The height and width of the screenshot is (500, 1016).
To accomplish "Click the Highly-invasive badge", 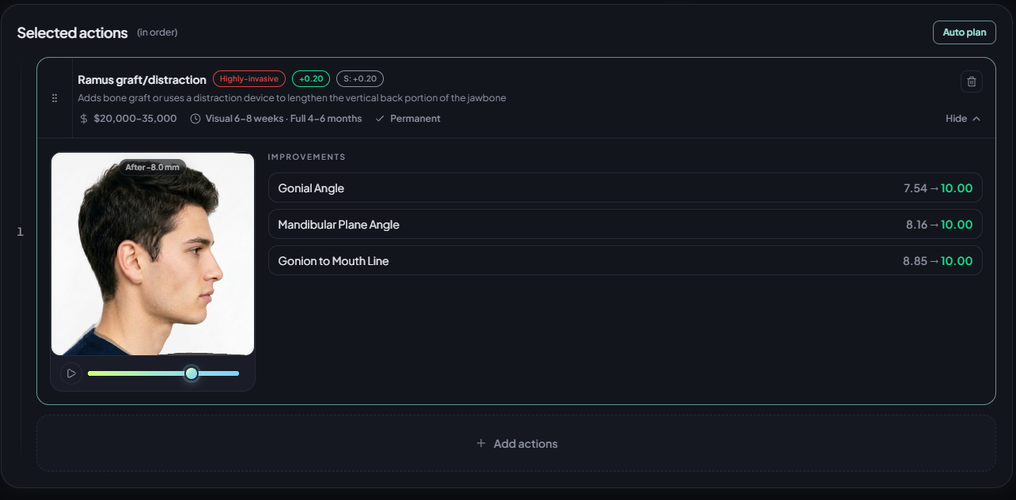I will 249,79.
